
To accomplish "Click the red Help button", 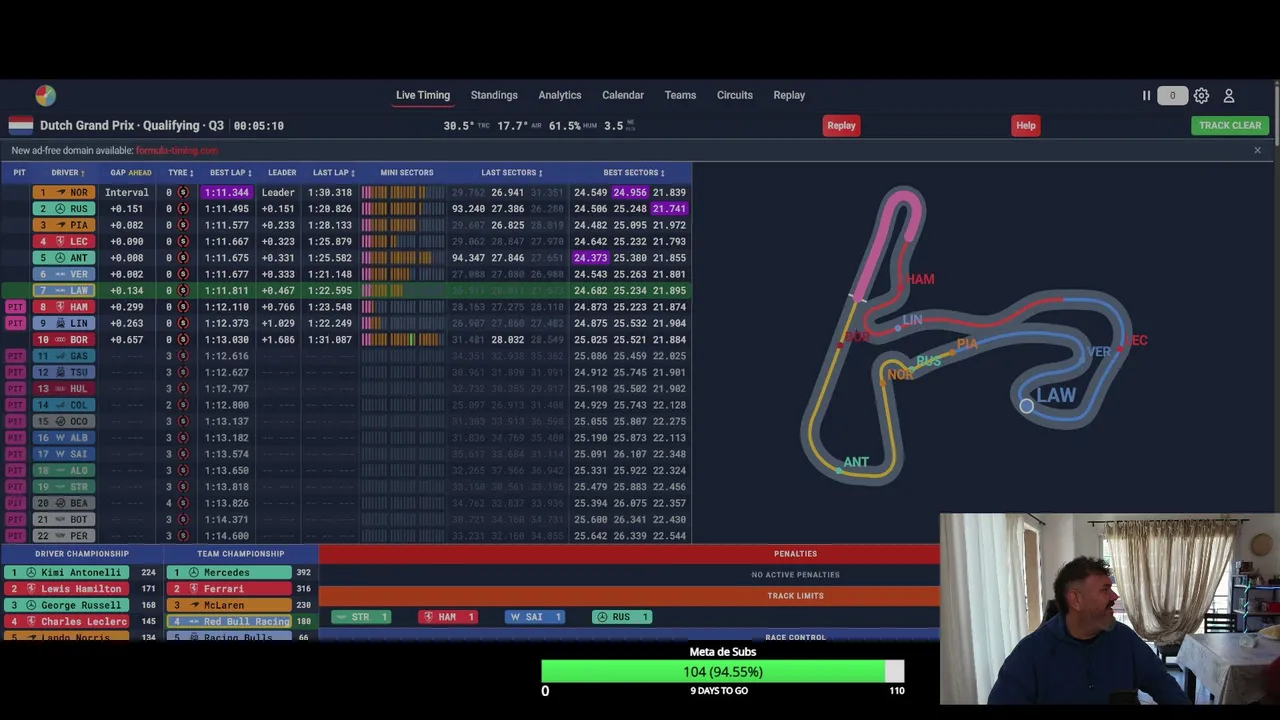I will 1026,125.
